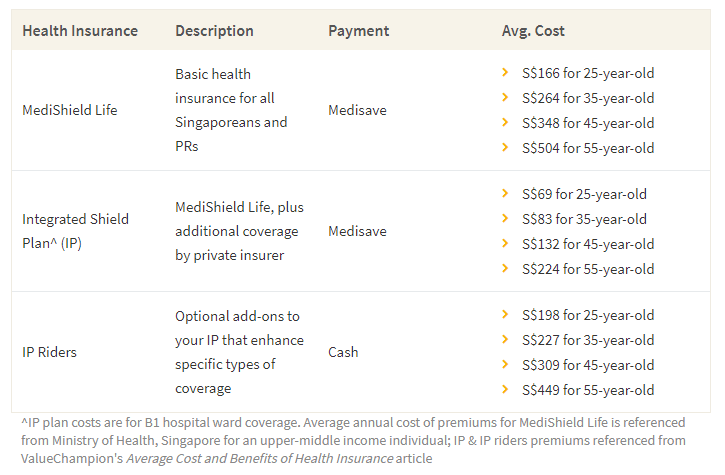Click the chevron bullet beside S$504 for 55-year-old

(506, 148)
